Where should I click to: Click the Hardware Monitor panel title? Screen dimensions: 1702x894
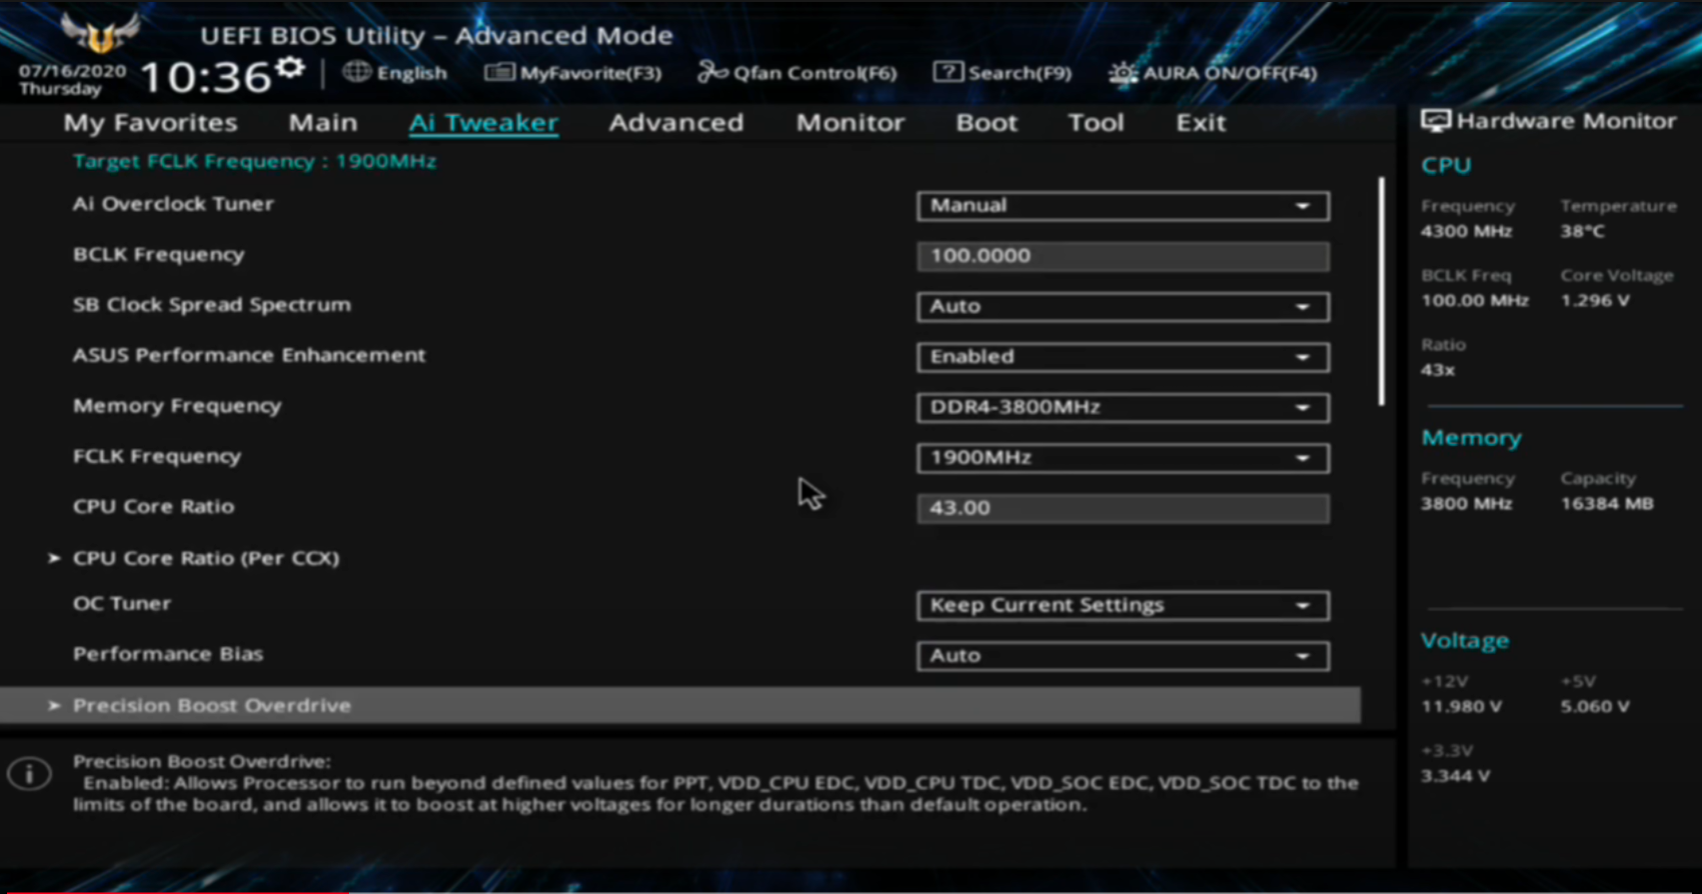[1566, 121]
